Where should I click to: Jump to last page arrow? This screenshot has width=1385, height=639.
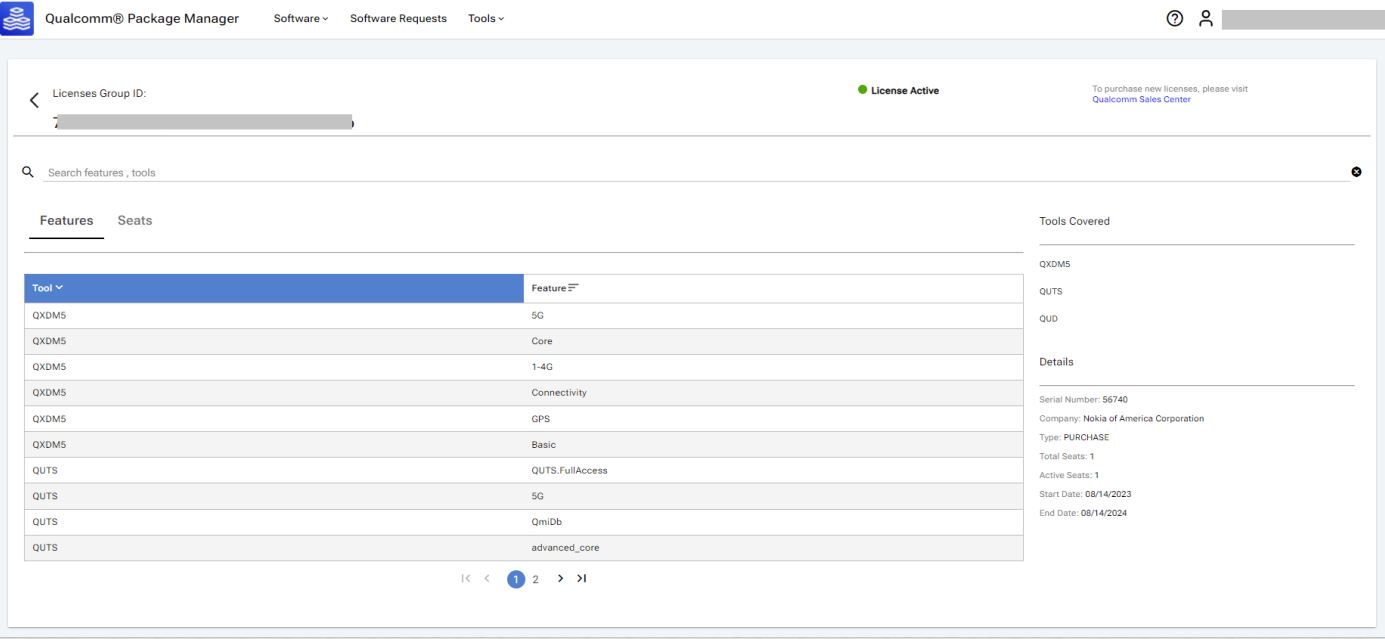pyautogui.click(x=582, y=579)
